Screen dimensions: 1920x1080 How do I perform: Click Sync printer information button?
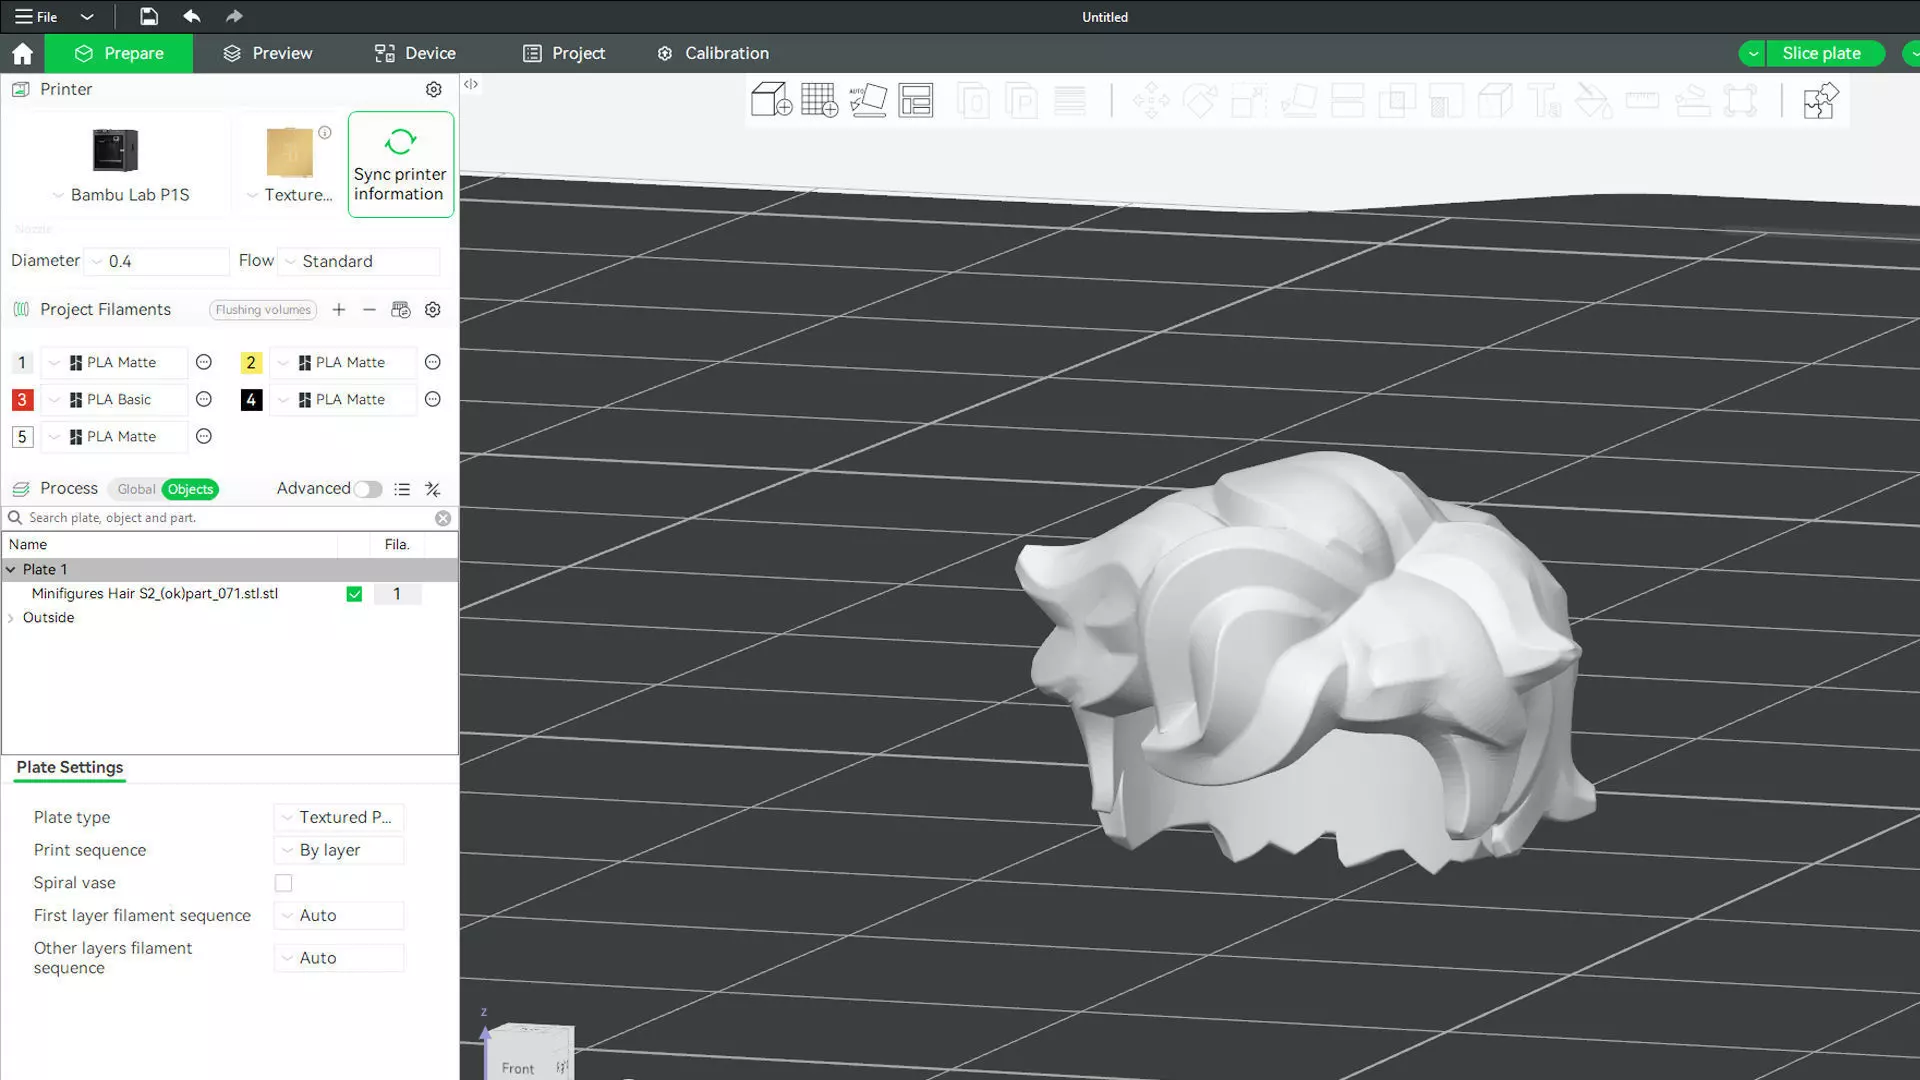400,164
